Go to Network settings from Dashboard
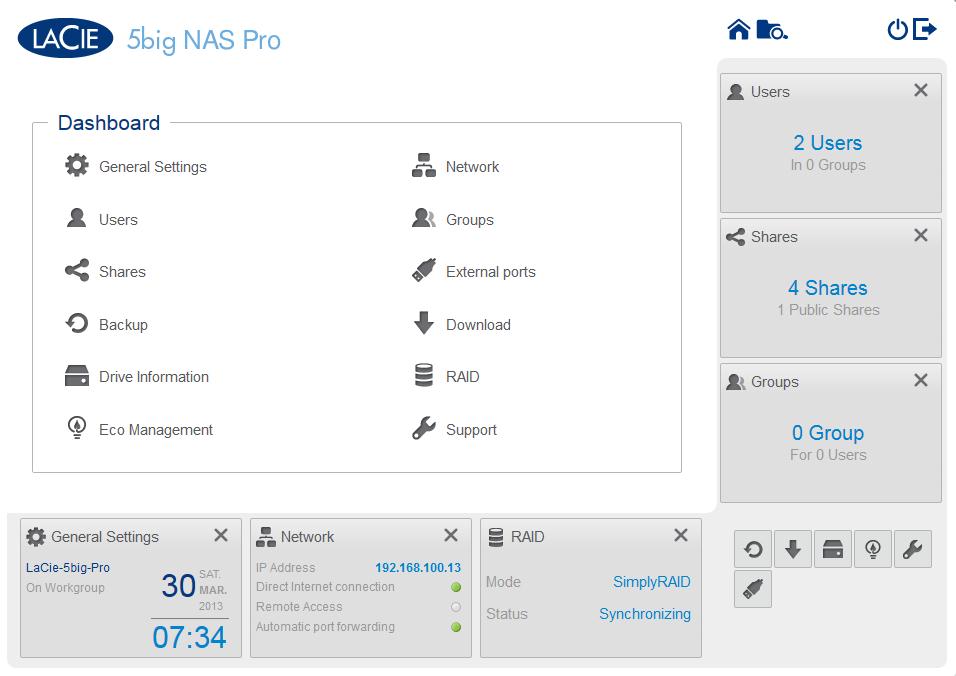 click(473, 167)
